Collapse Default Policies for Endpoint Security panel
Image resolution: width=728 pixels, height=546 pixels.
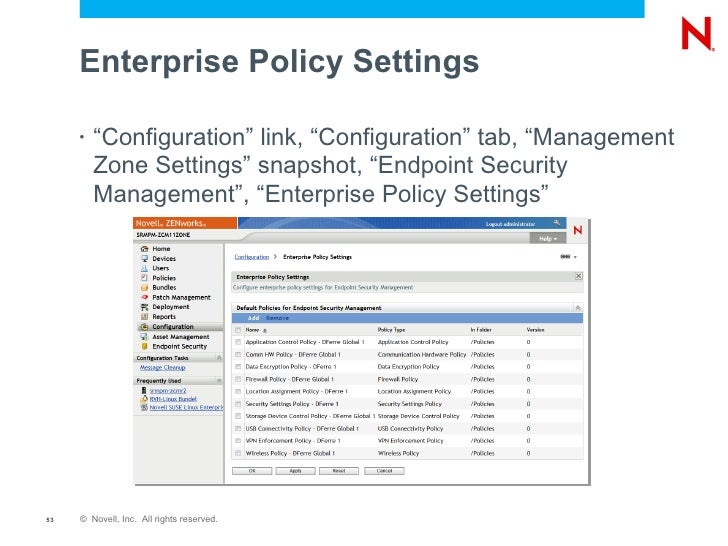578,308
